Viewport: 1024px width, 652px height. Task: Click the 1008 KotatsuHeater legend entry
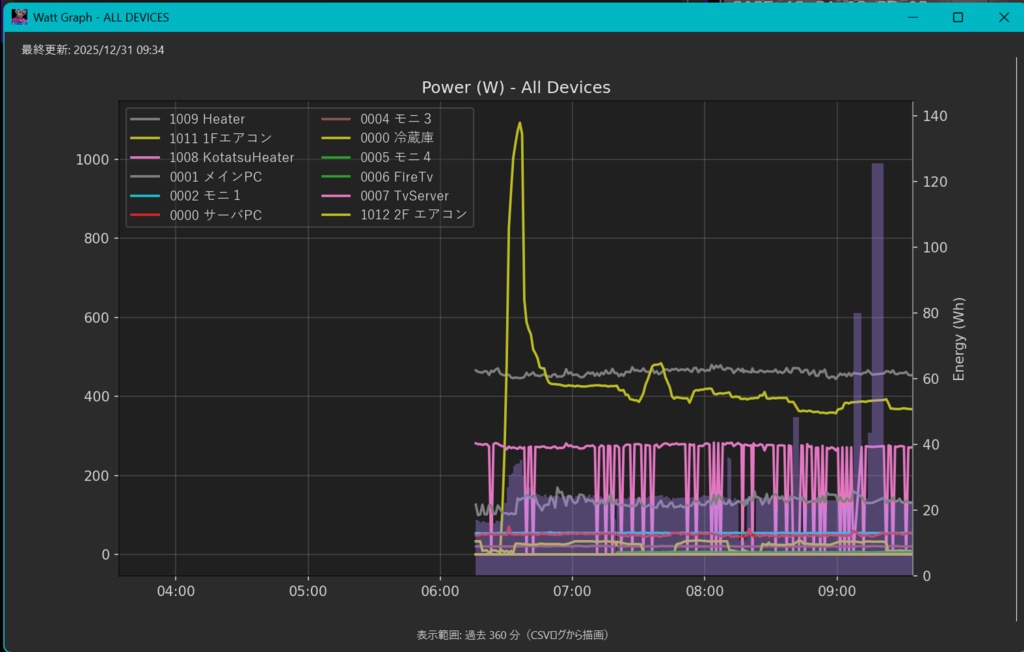212,157
